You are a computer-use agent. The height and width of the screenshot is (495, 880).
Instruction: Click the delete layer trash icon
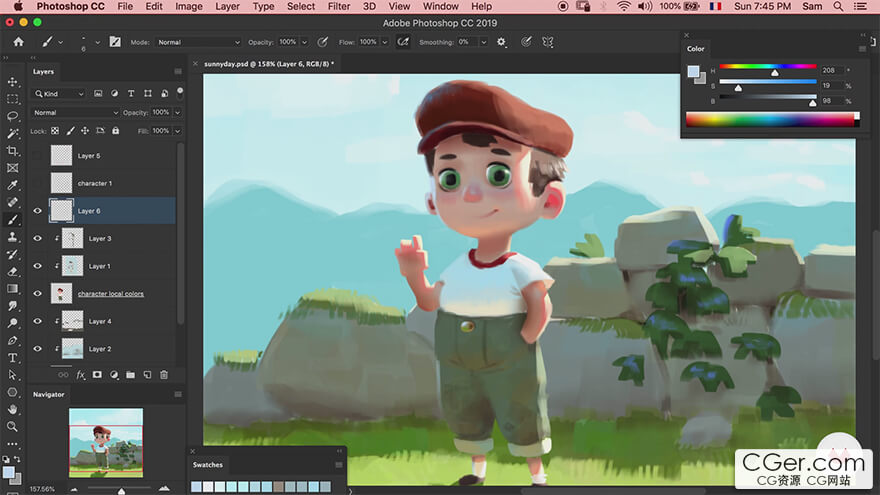click(164, 375)
